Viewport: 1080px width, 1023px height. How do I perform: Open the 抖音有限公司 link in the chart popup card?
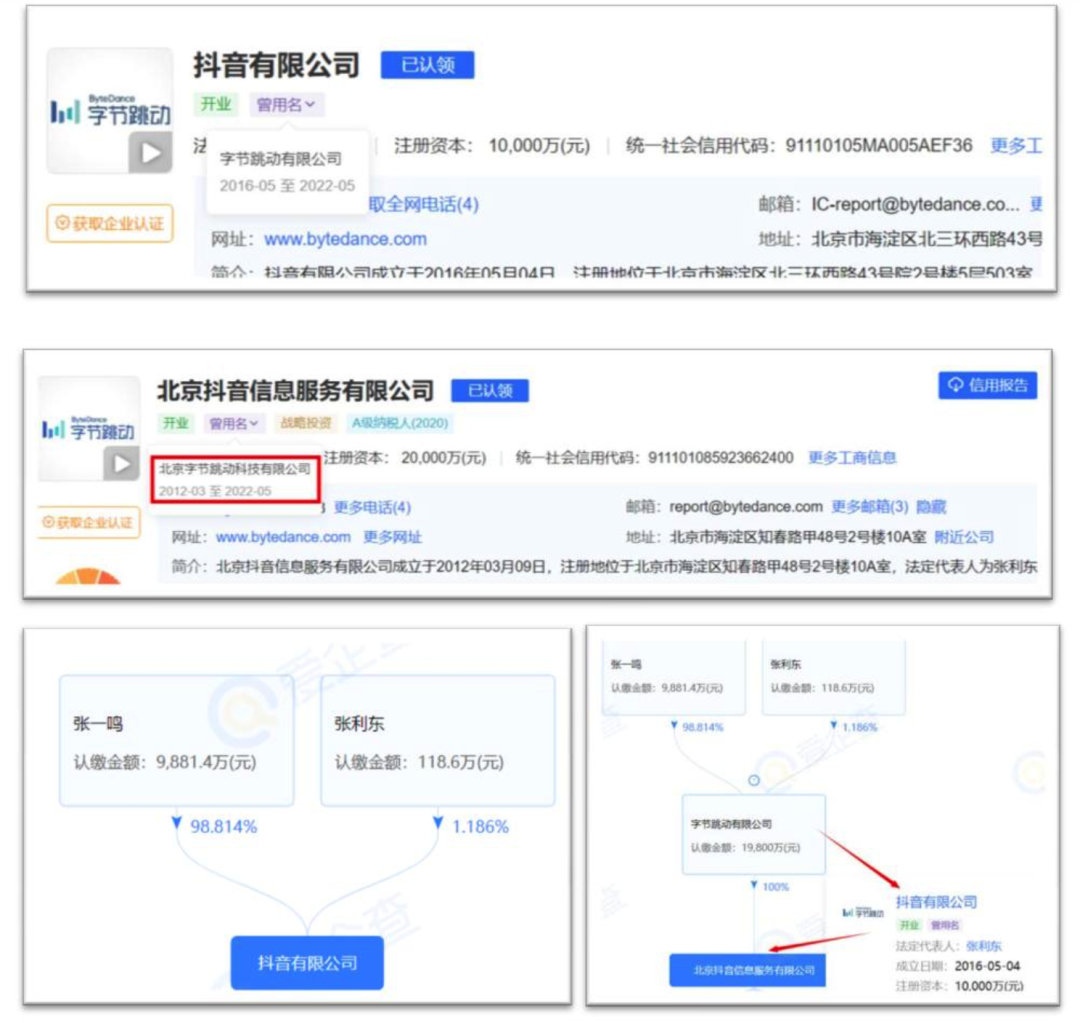tap(936, 902)
